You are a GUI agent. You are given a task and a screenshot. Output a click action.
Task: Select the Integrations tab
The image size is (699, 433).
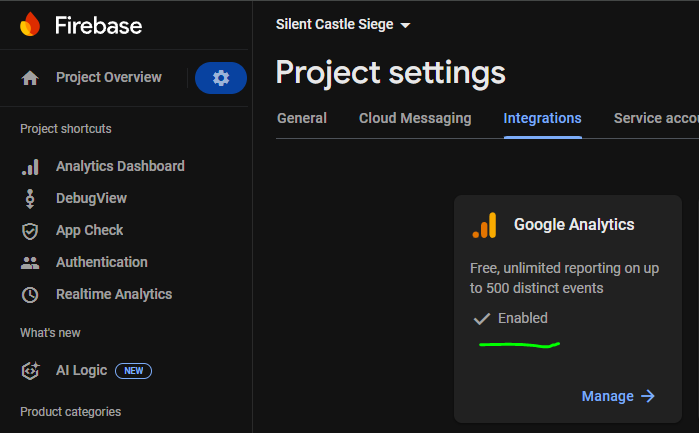(542, 118)
